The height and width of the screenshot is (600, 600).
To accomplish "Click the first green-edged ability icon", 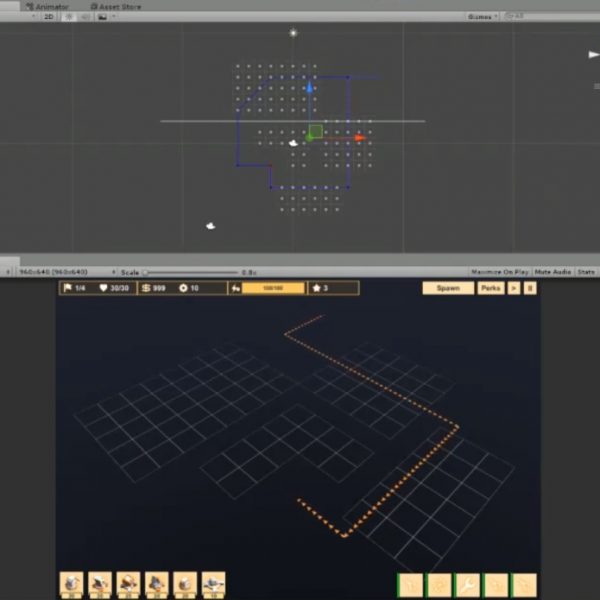I will pyautogui.click(x=410, y=585).
